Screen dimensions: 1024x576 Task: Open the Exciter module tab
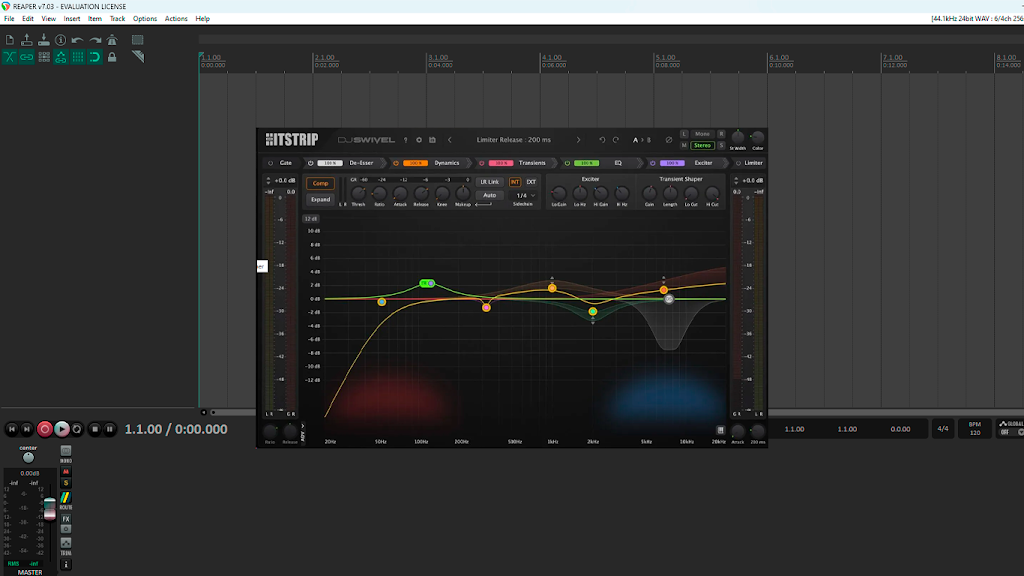point(703,163)
